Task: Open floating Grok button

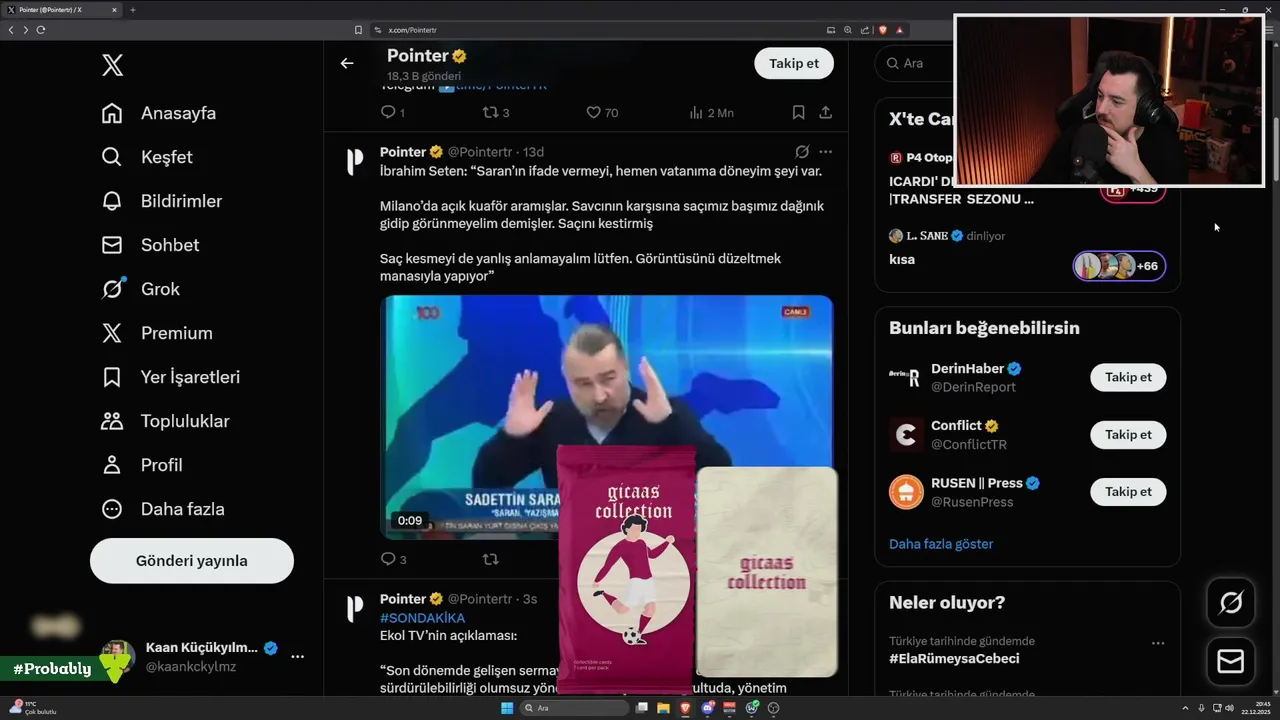Action: (x=1231, y=603)
